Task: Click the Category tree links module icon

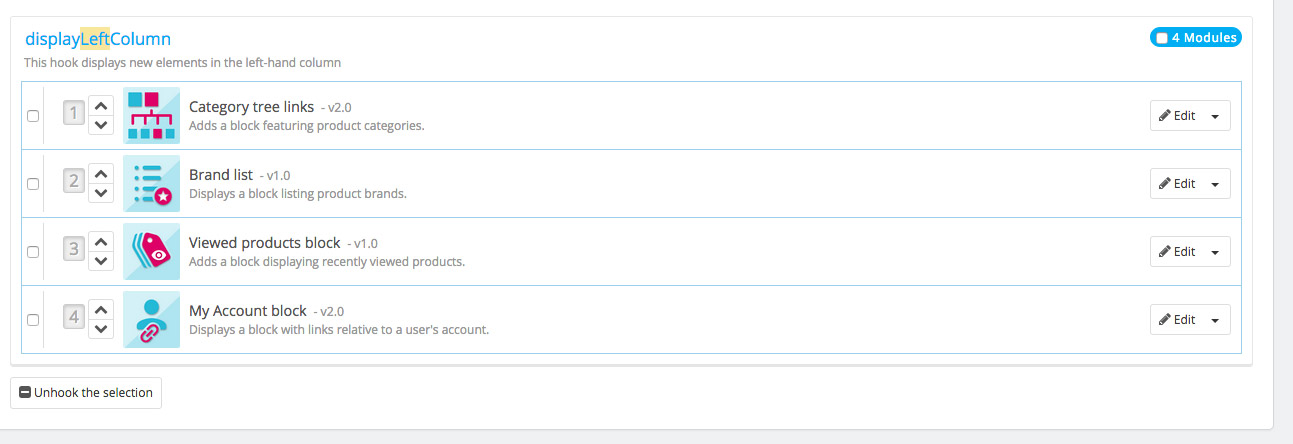Action: coord(152,116)
